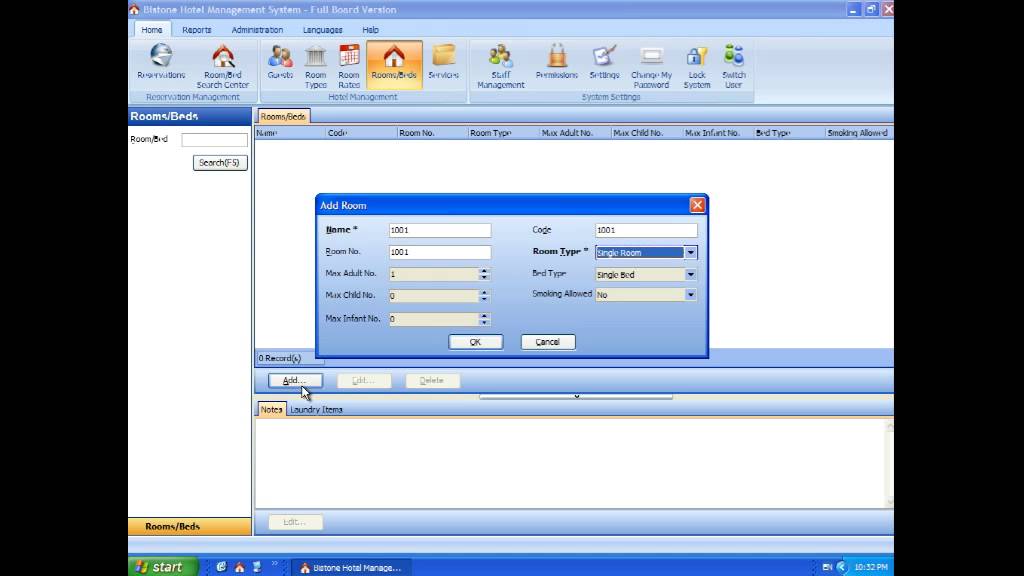Switch to the Laundry Items tab
This screenshot has height=576, width=1024.
[x=316, y=409]
